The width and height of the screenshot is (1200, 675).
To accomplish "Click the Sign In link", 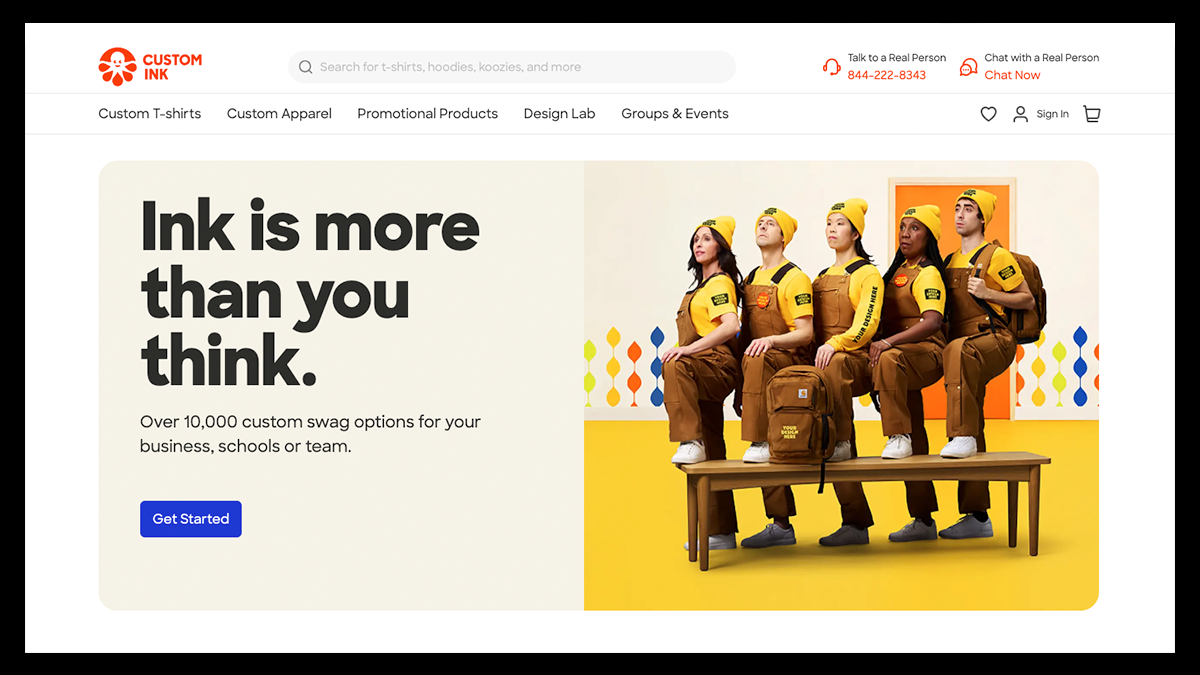I will click(x=1052, y=114).
